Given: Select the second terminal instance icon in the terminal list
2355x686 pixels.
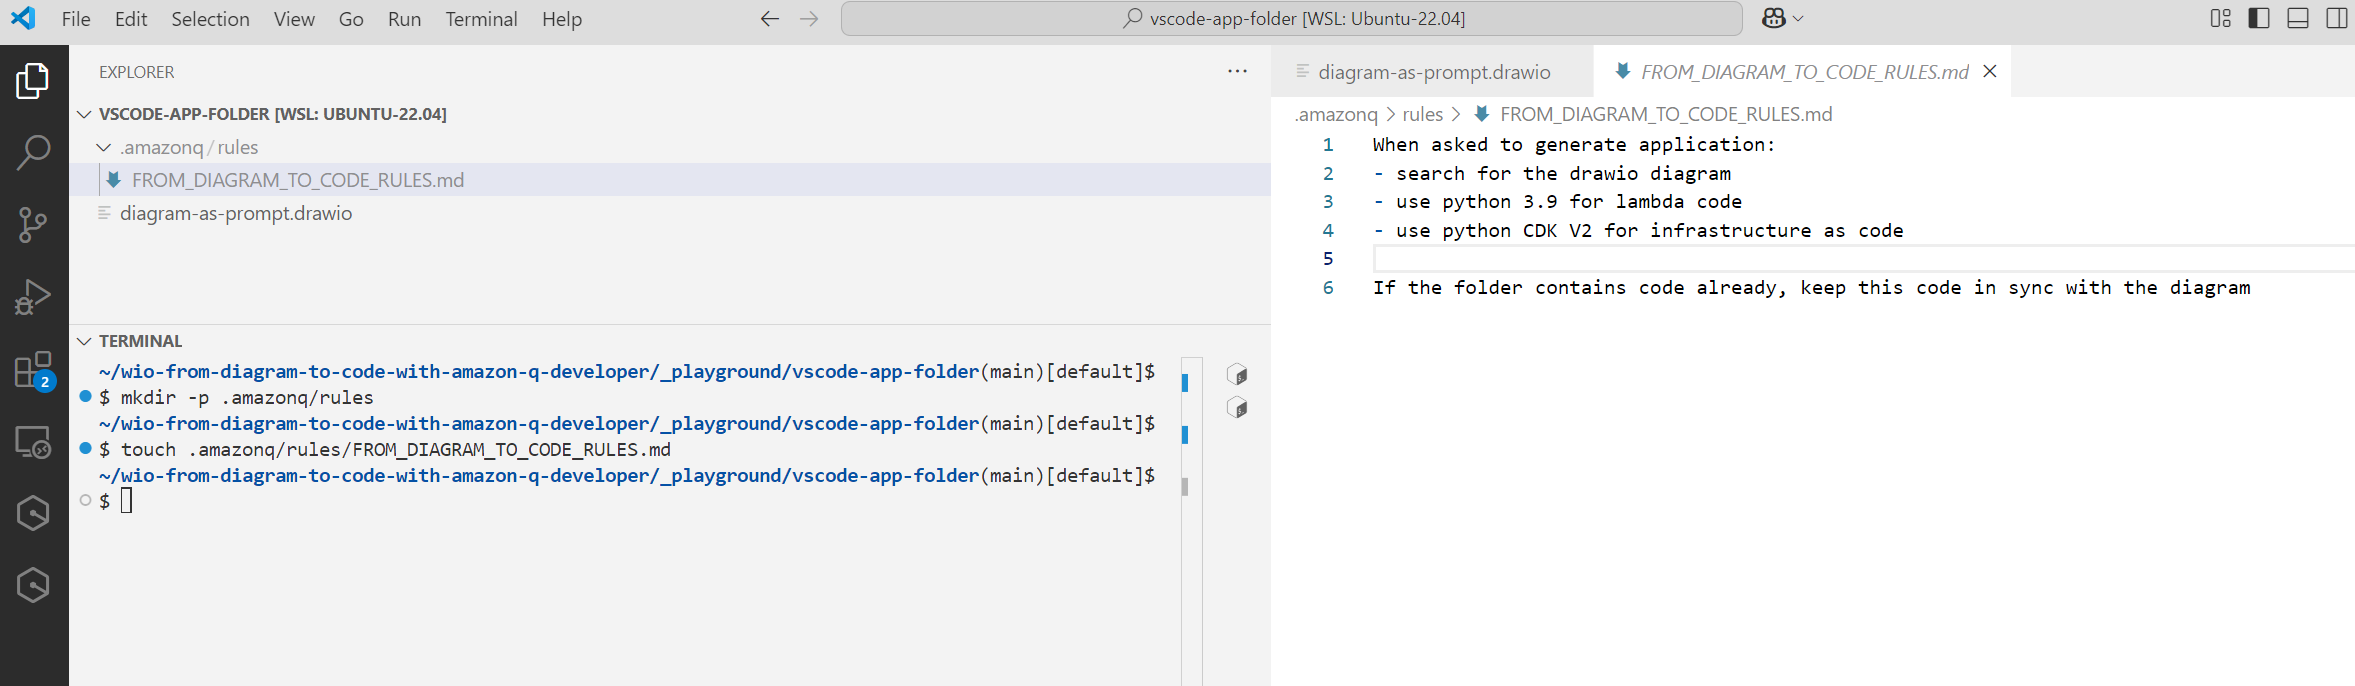Looking at the screenshot, I should point(1237,407).
